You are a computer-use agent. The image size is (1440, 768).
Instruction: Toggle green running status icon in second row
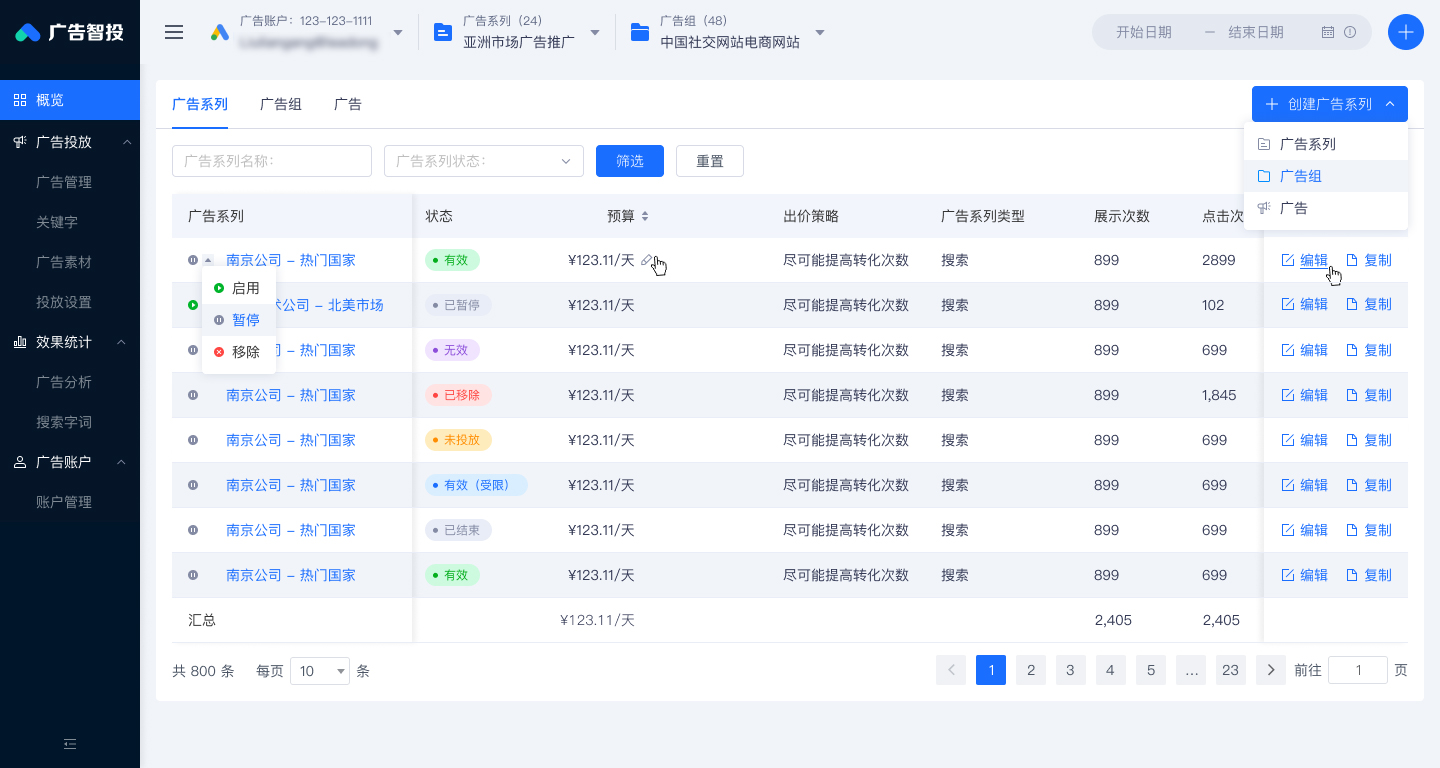click(193, 305)
